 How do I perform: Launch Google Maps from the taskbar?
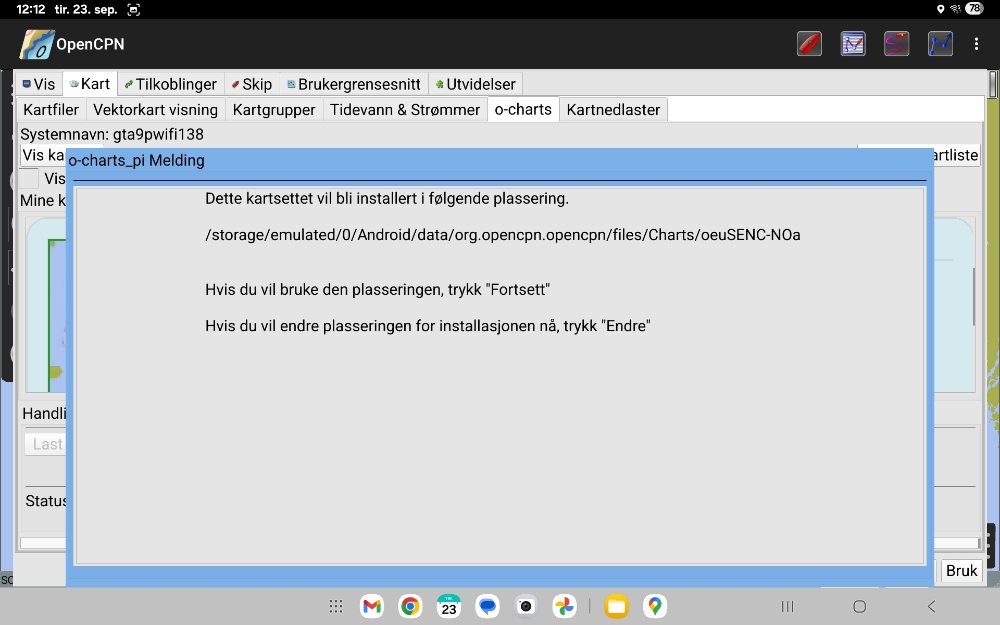655,606
